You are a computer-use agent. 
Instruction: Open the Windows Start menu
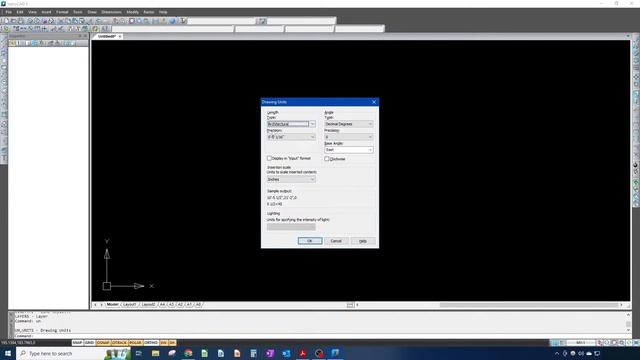tap(8, 353)
